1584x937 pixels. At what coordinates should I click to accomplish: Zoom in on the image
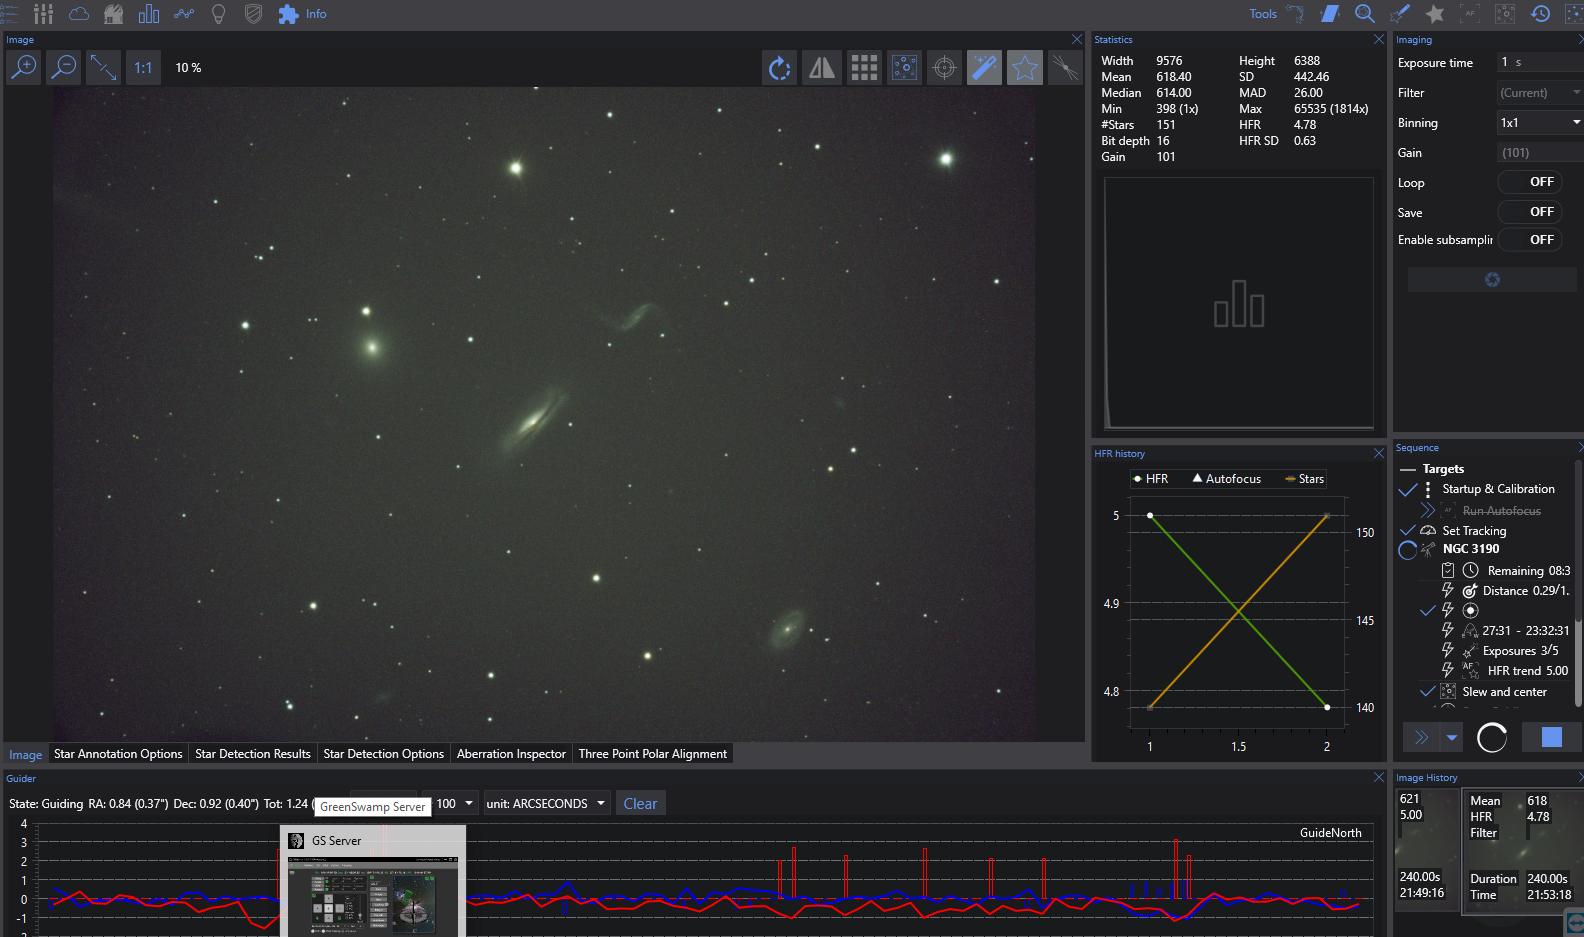pos(23,67)
